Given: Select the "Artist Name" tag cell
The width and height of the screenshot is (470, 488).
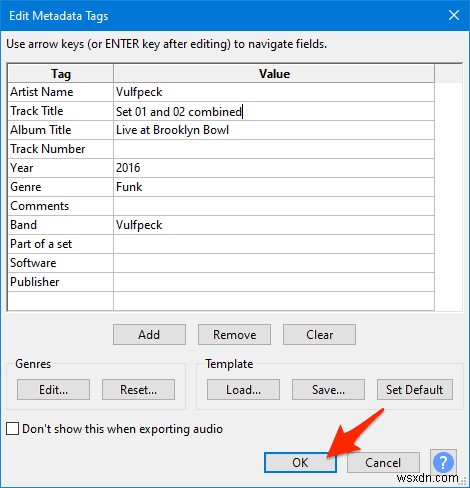Looking at the screenshot, I should pyautogui.click(x=60, y=92).
